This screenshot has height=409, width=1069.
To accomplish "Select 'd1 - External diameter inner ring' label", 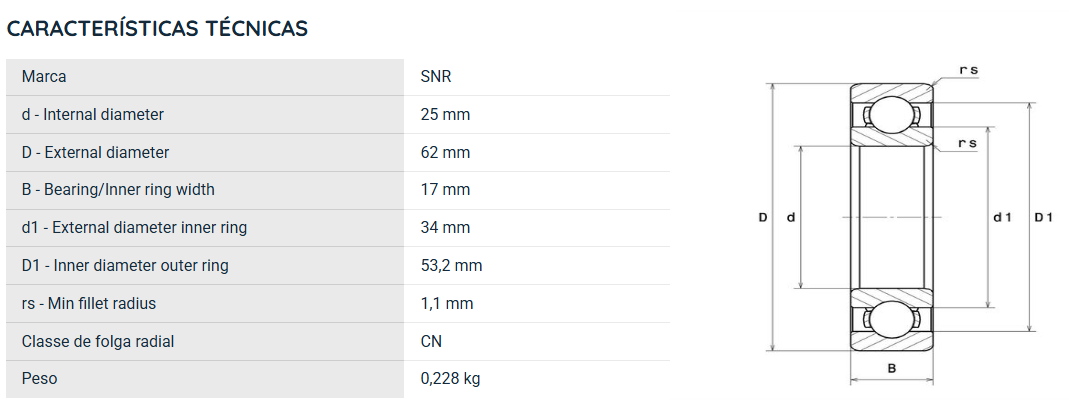I will (x=134, y=228).
